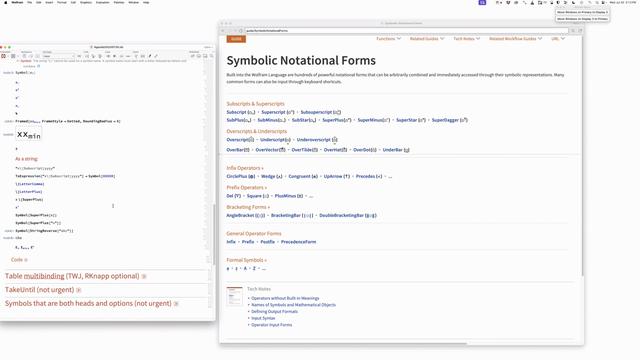Viewport: 640px width, 360px height.
Task: Click the back arrow in documentation window
Action: click(223, 31)
